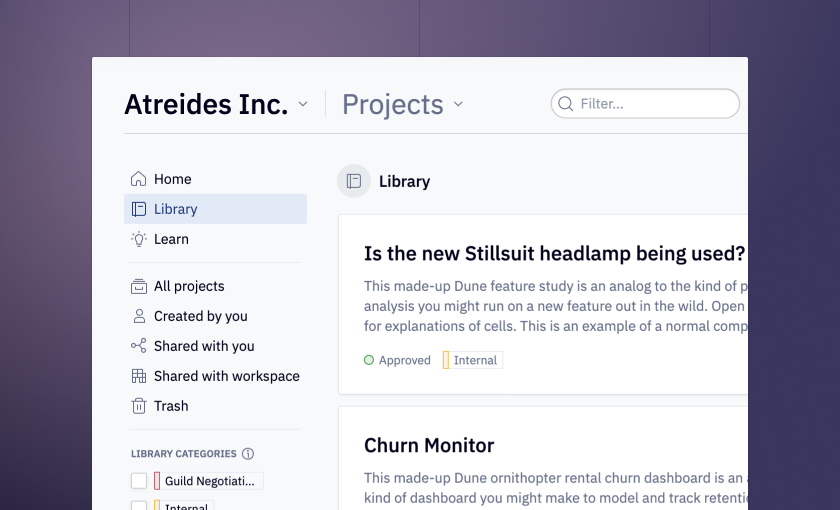
Task: Click the yellow Internal tag swatch
Action: point(446,360)
